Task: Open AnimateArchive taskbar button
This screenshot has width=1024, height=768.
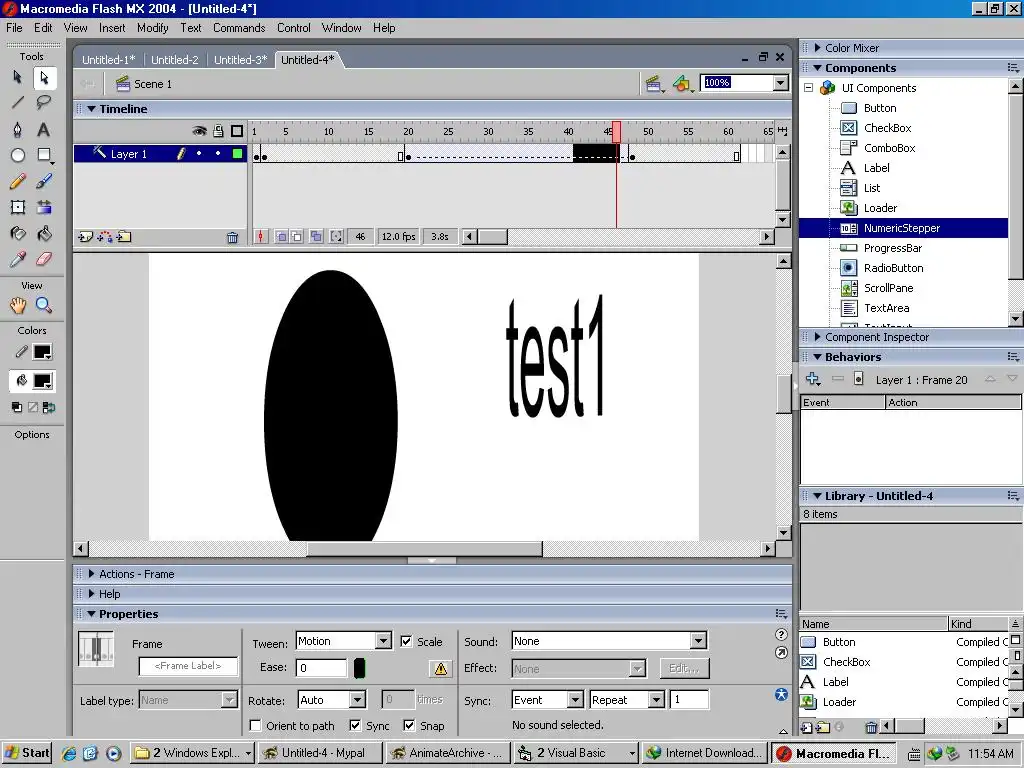Action: pyautogui.click(x=447, y=753)
